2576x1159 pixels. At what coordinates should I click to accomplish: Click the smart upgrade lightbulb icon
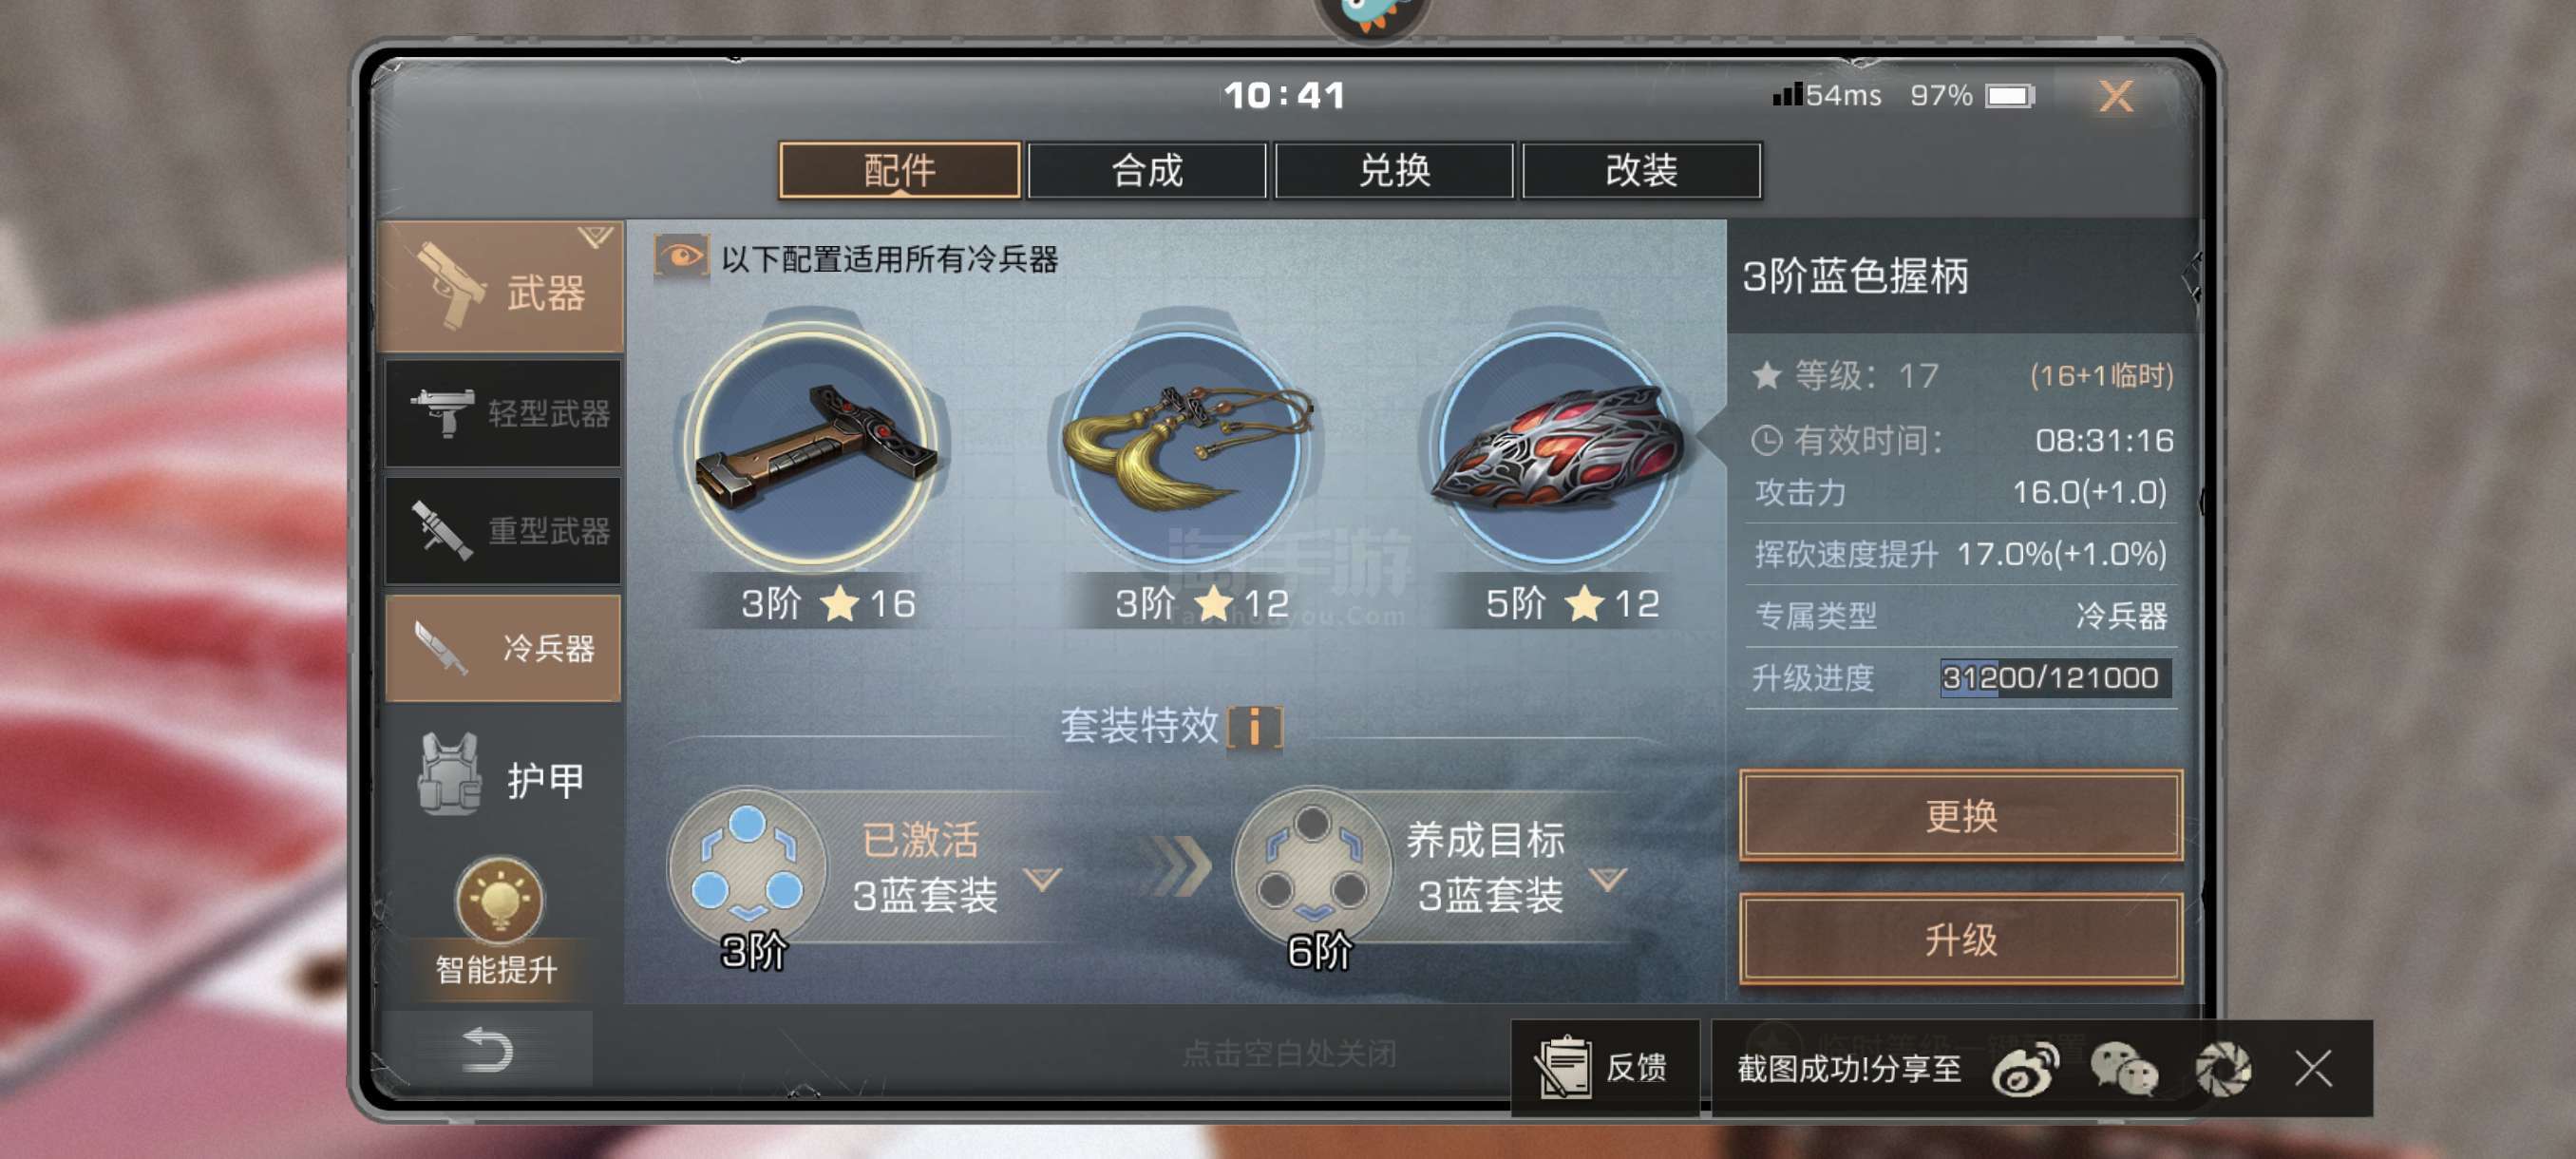pyautogui.click(x=499, y=899)
